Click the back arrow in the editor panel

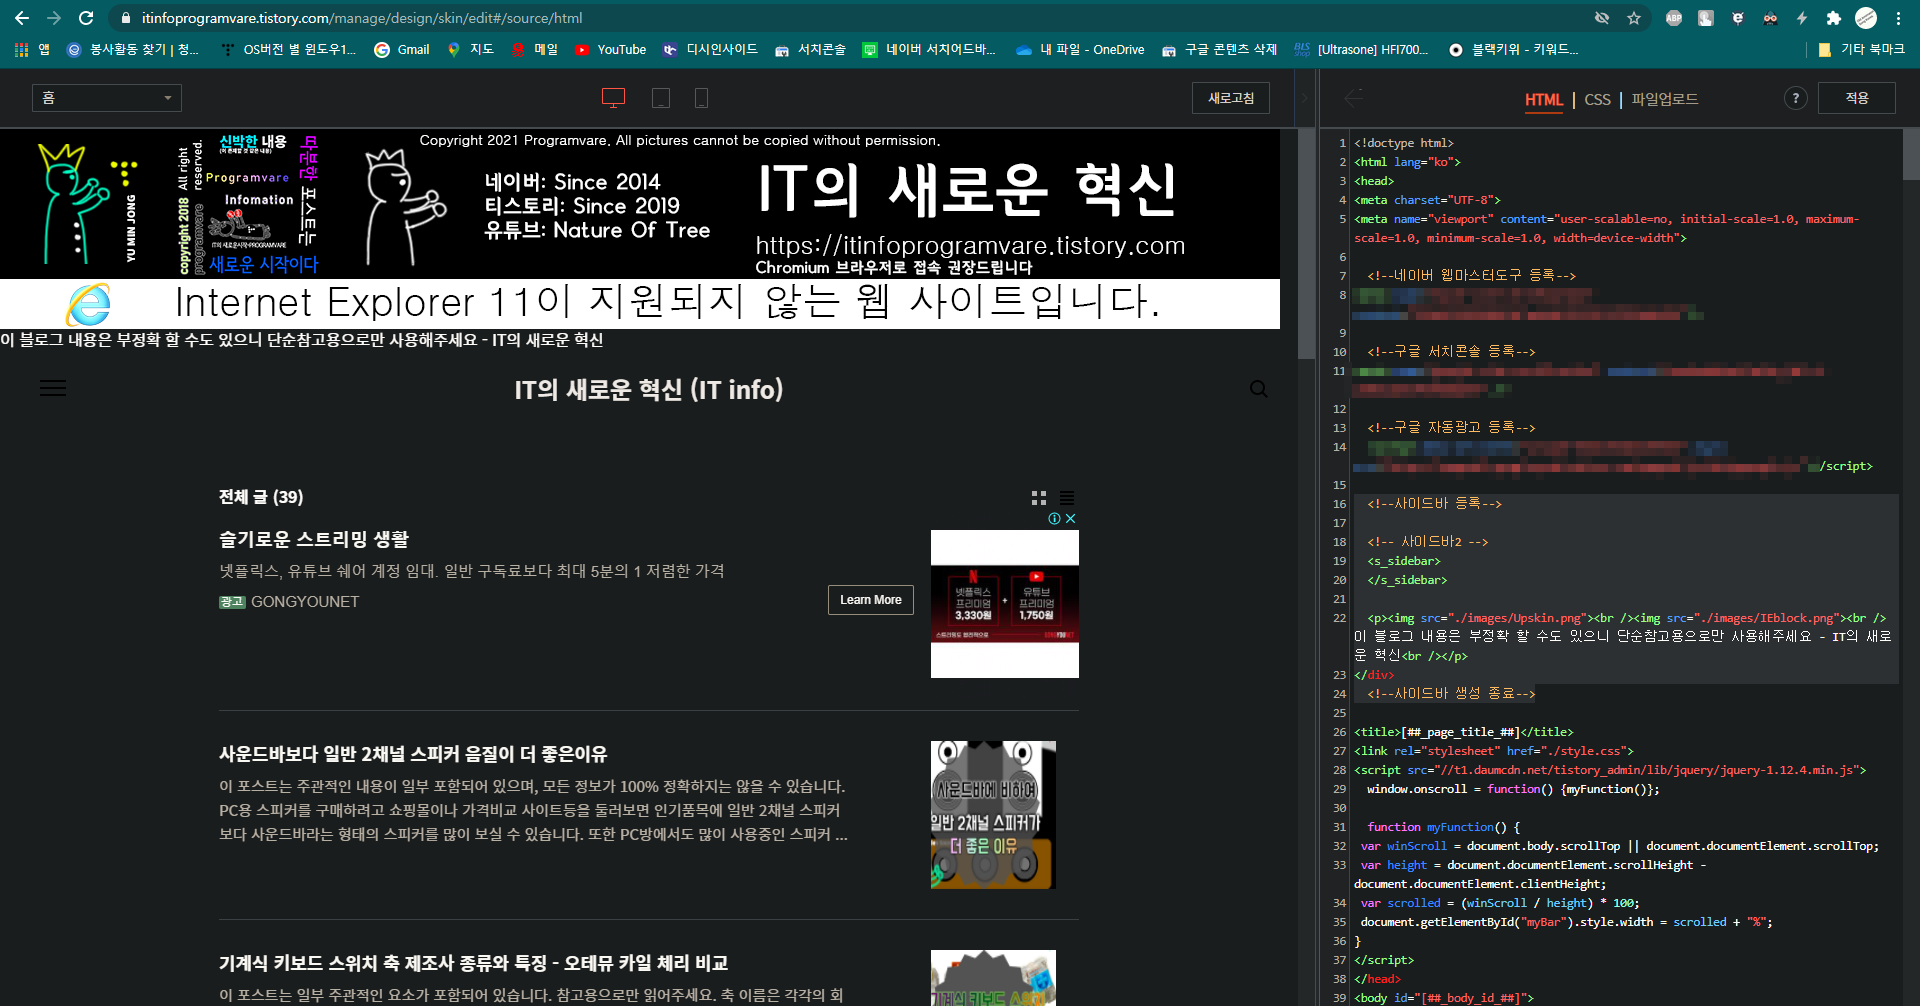point(1354,98)
